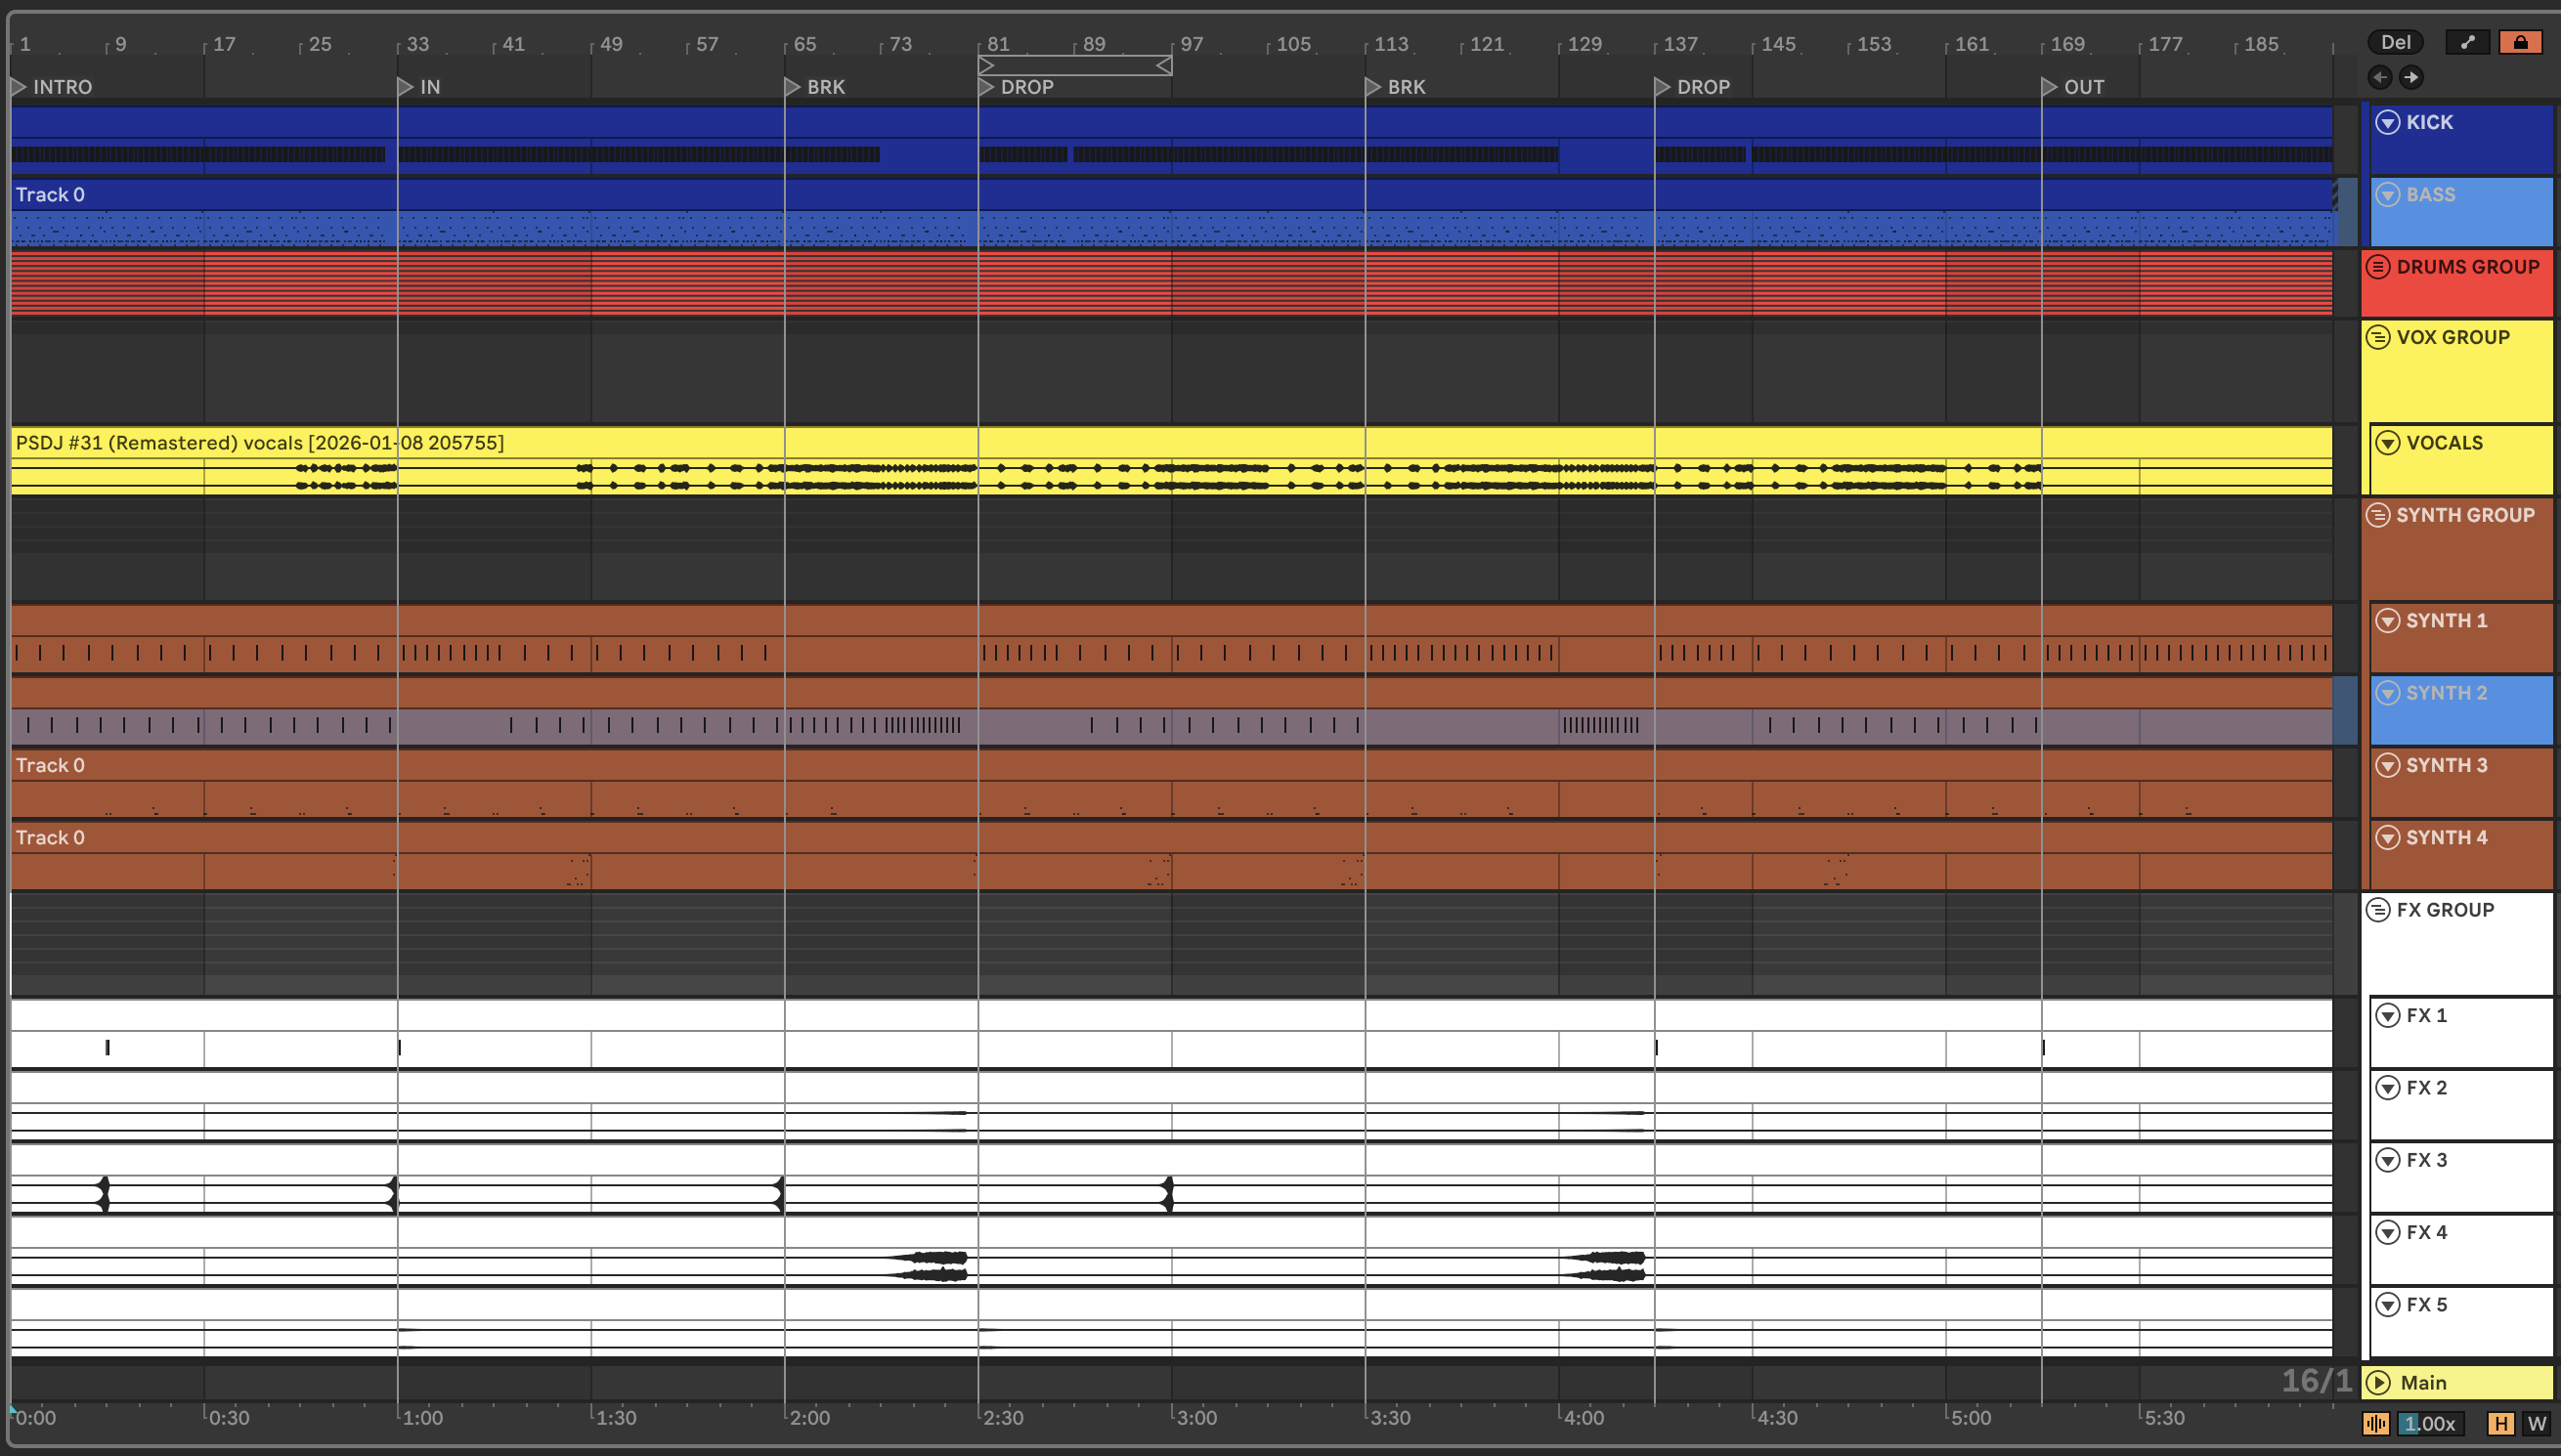Collapse the VOX GROUP fold button
Screen dimensions: 2561x1456
click(2378, 337)
